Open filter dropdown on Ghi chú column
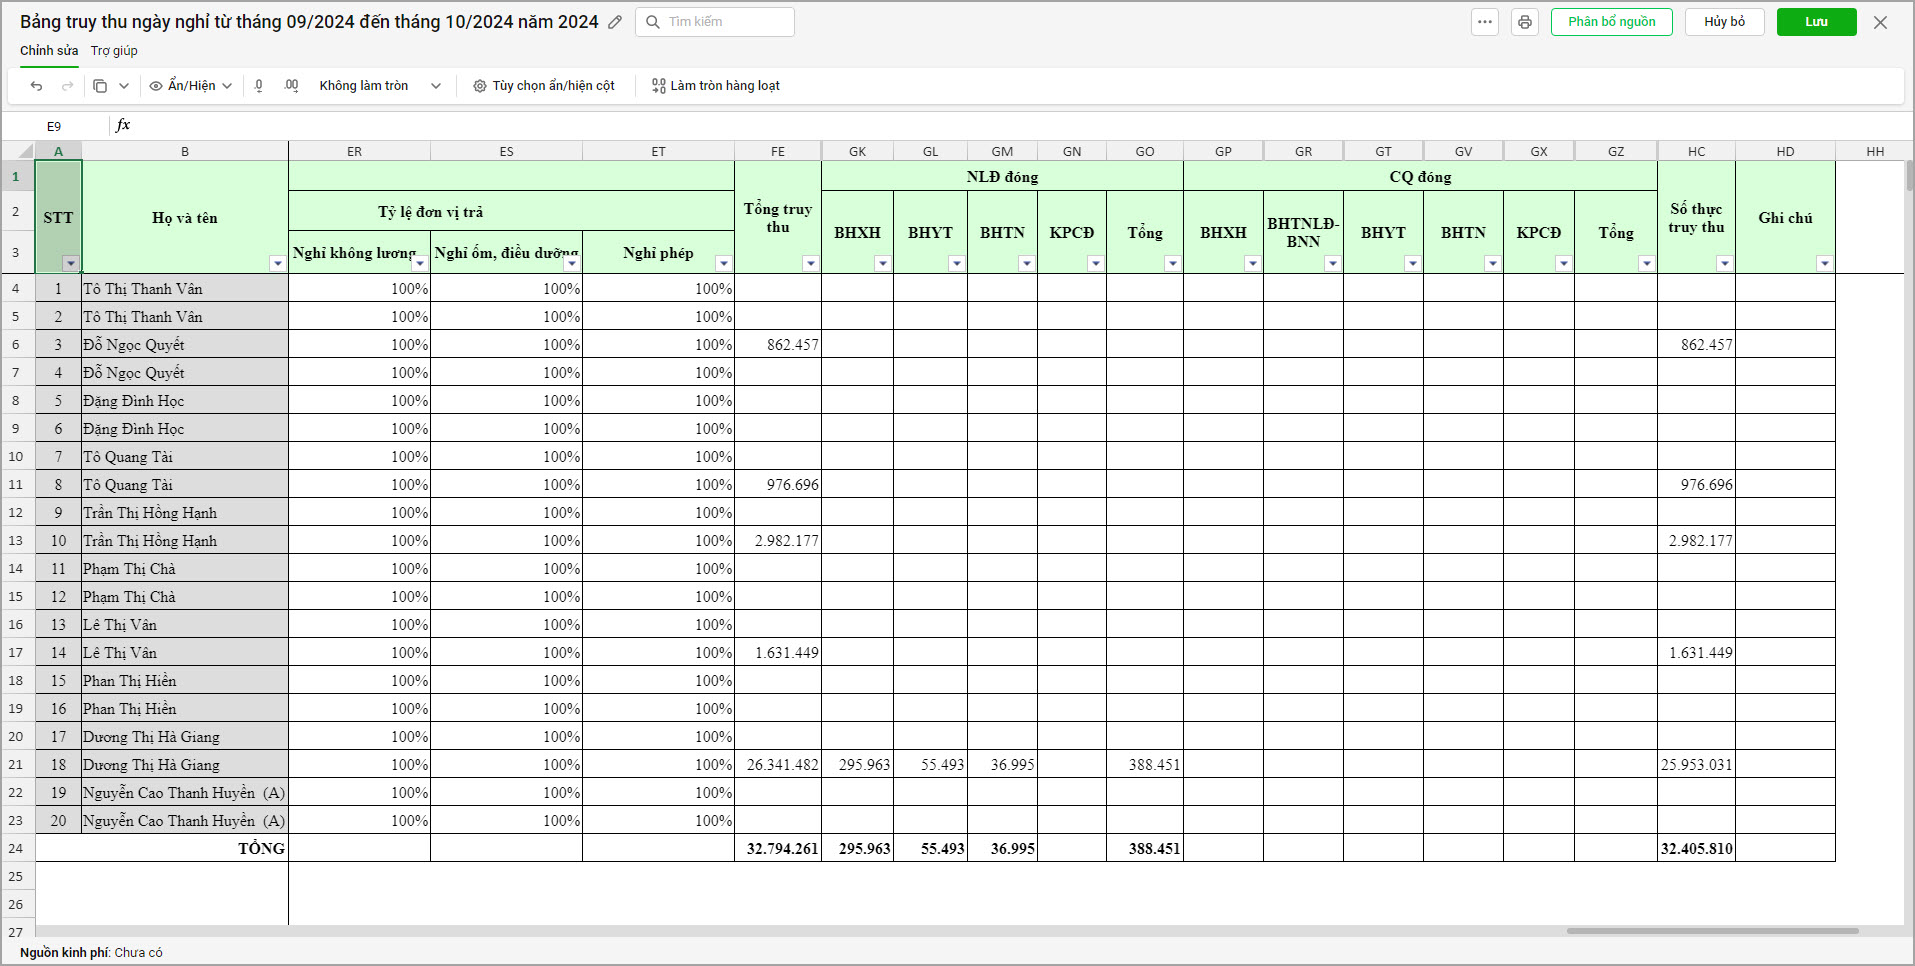This screenshot has height=966, width=1915. (1824, 264)
